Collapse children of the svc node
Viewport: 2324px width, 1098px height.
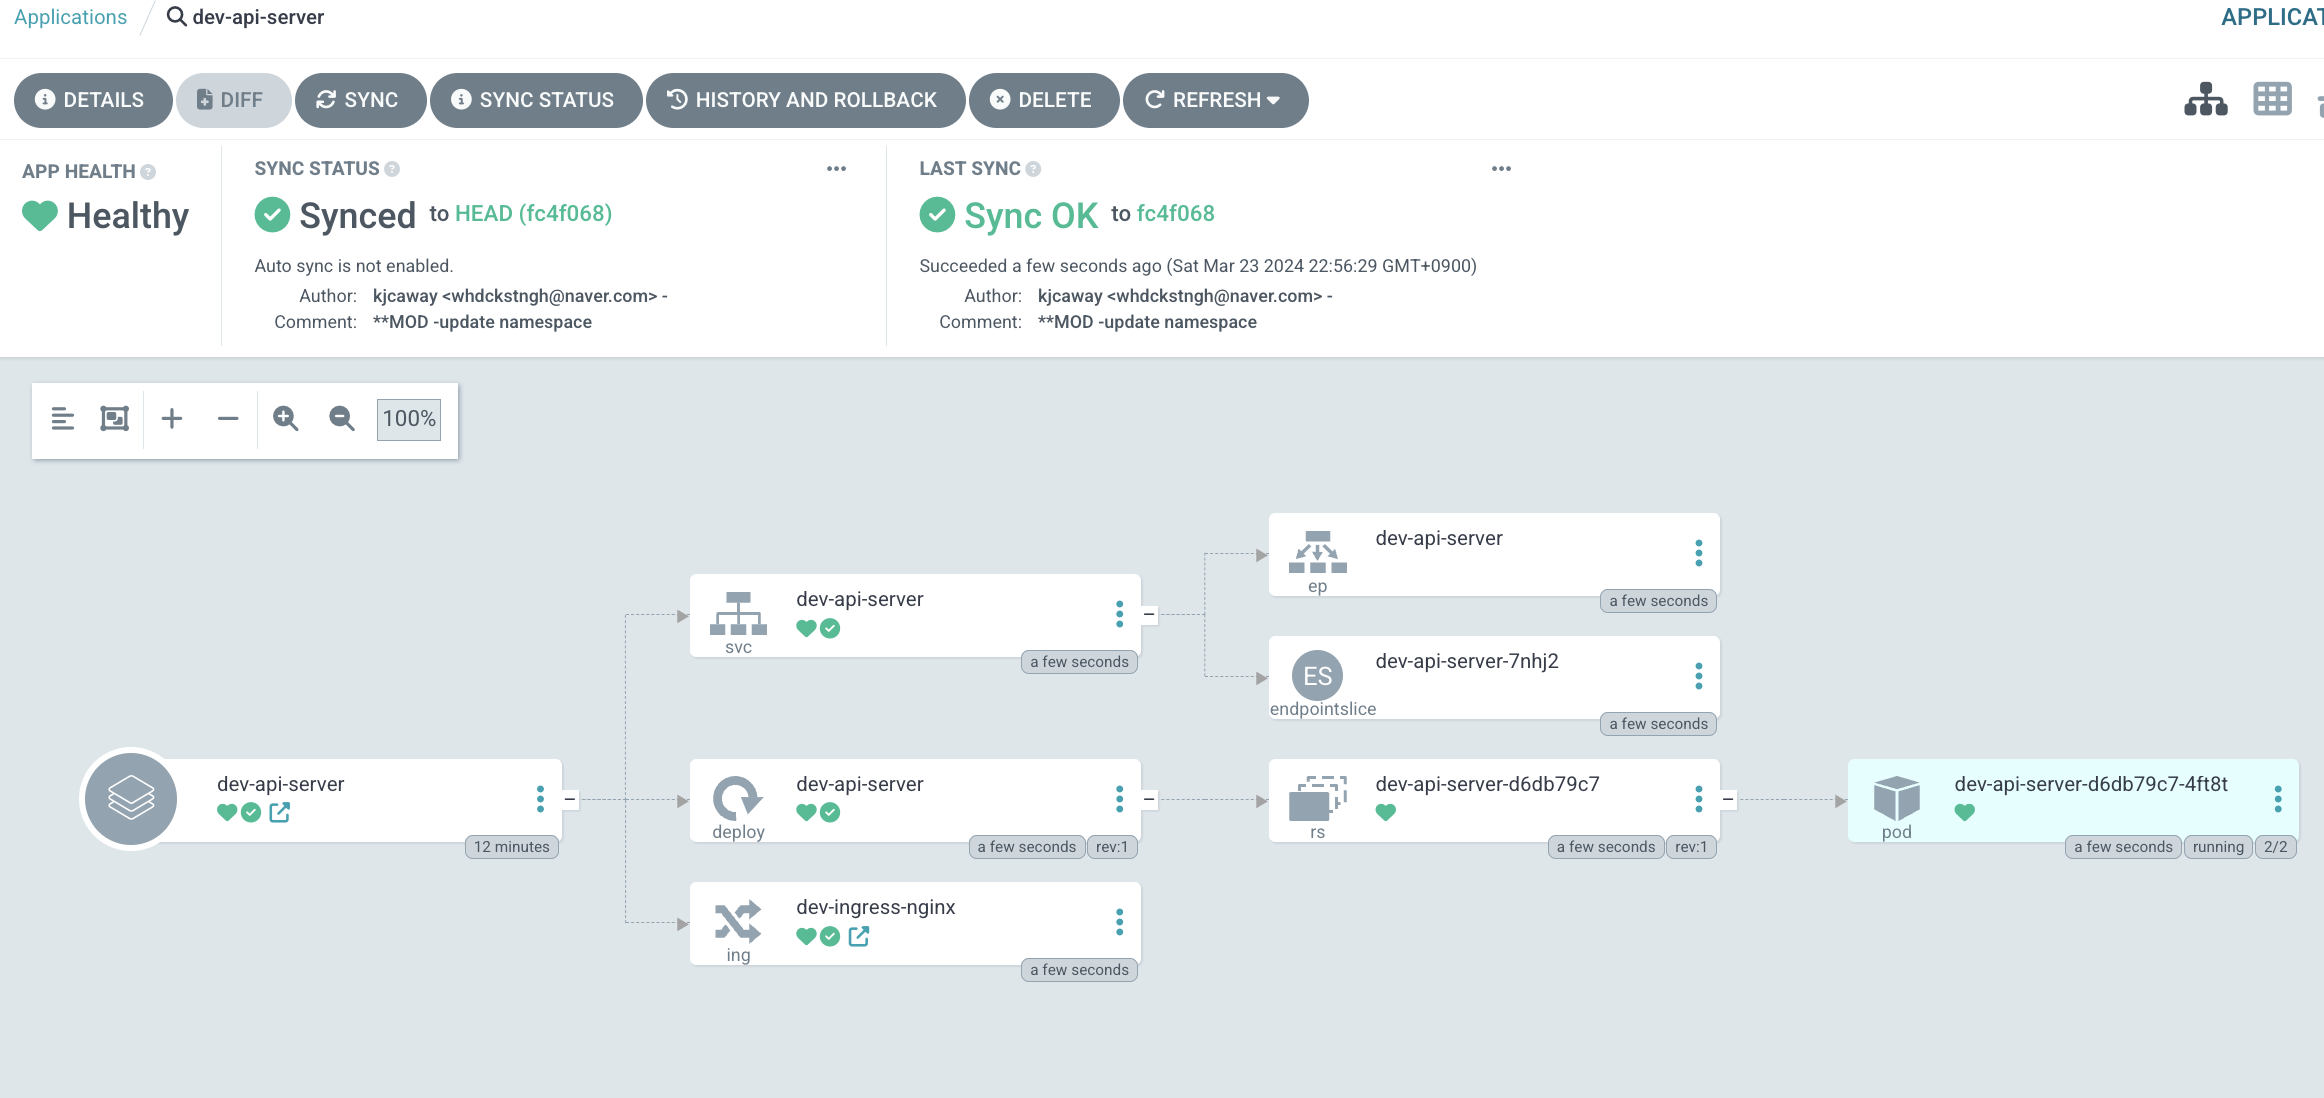point(1149,615)
